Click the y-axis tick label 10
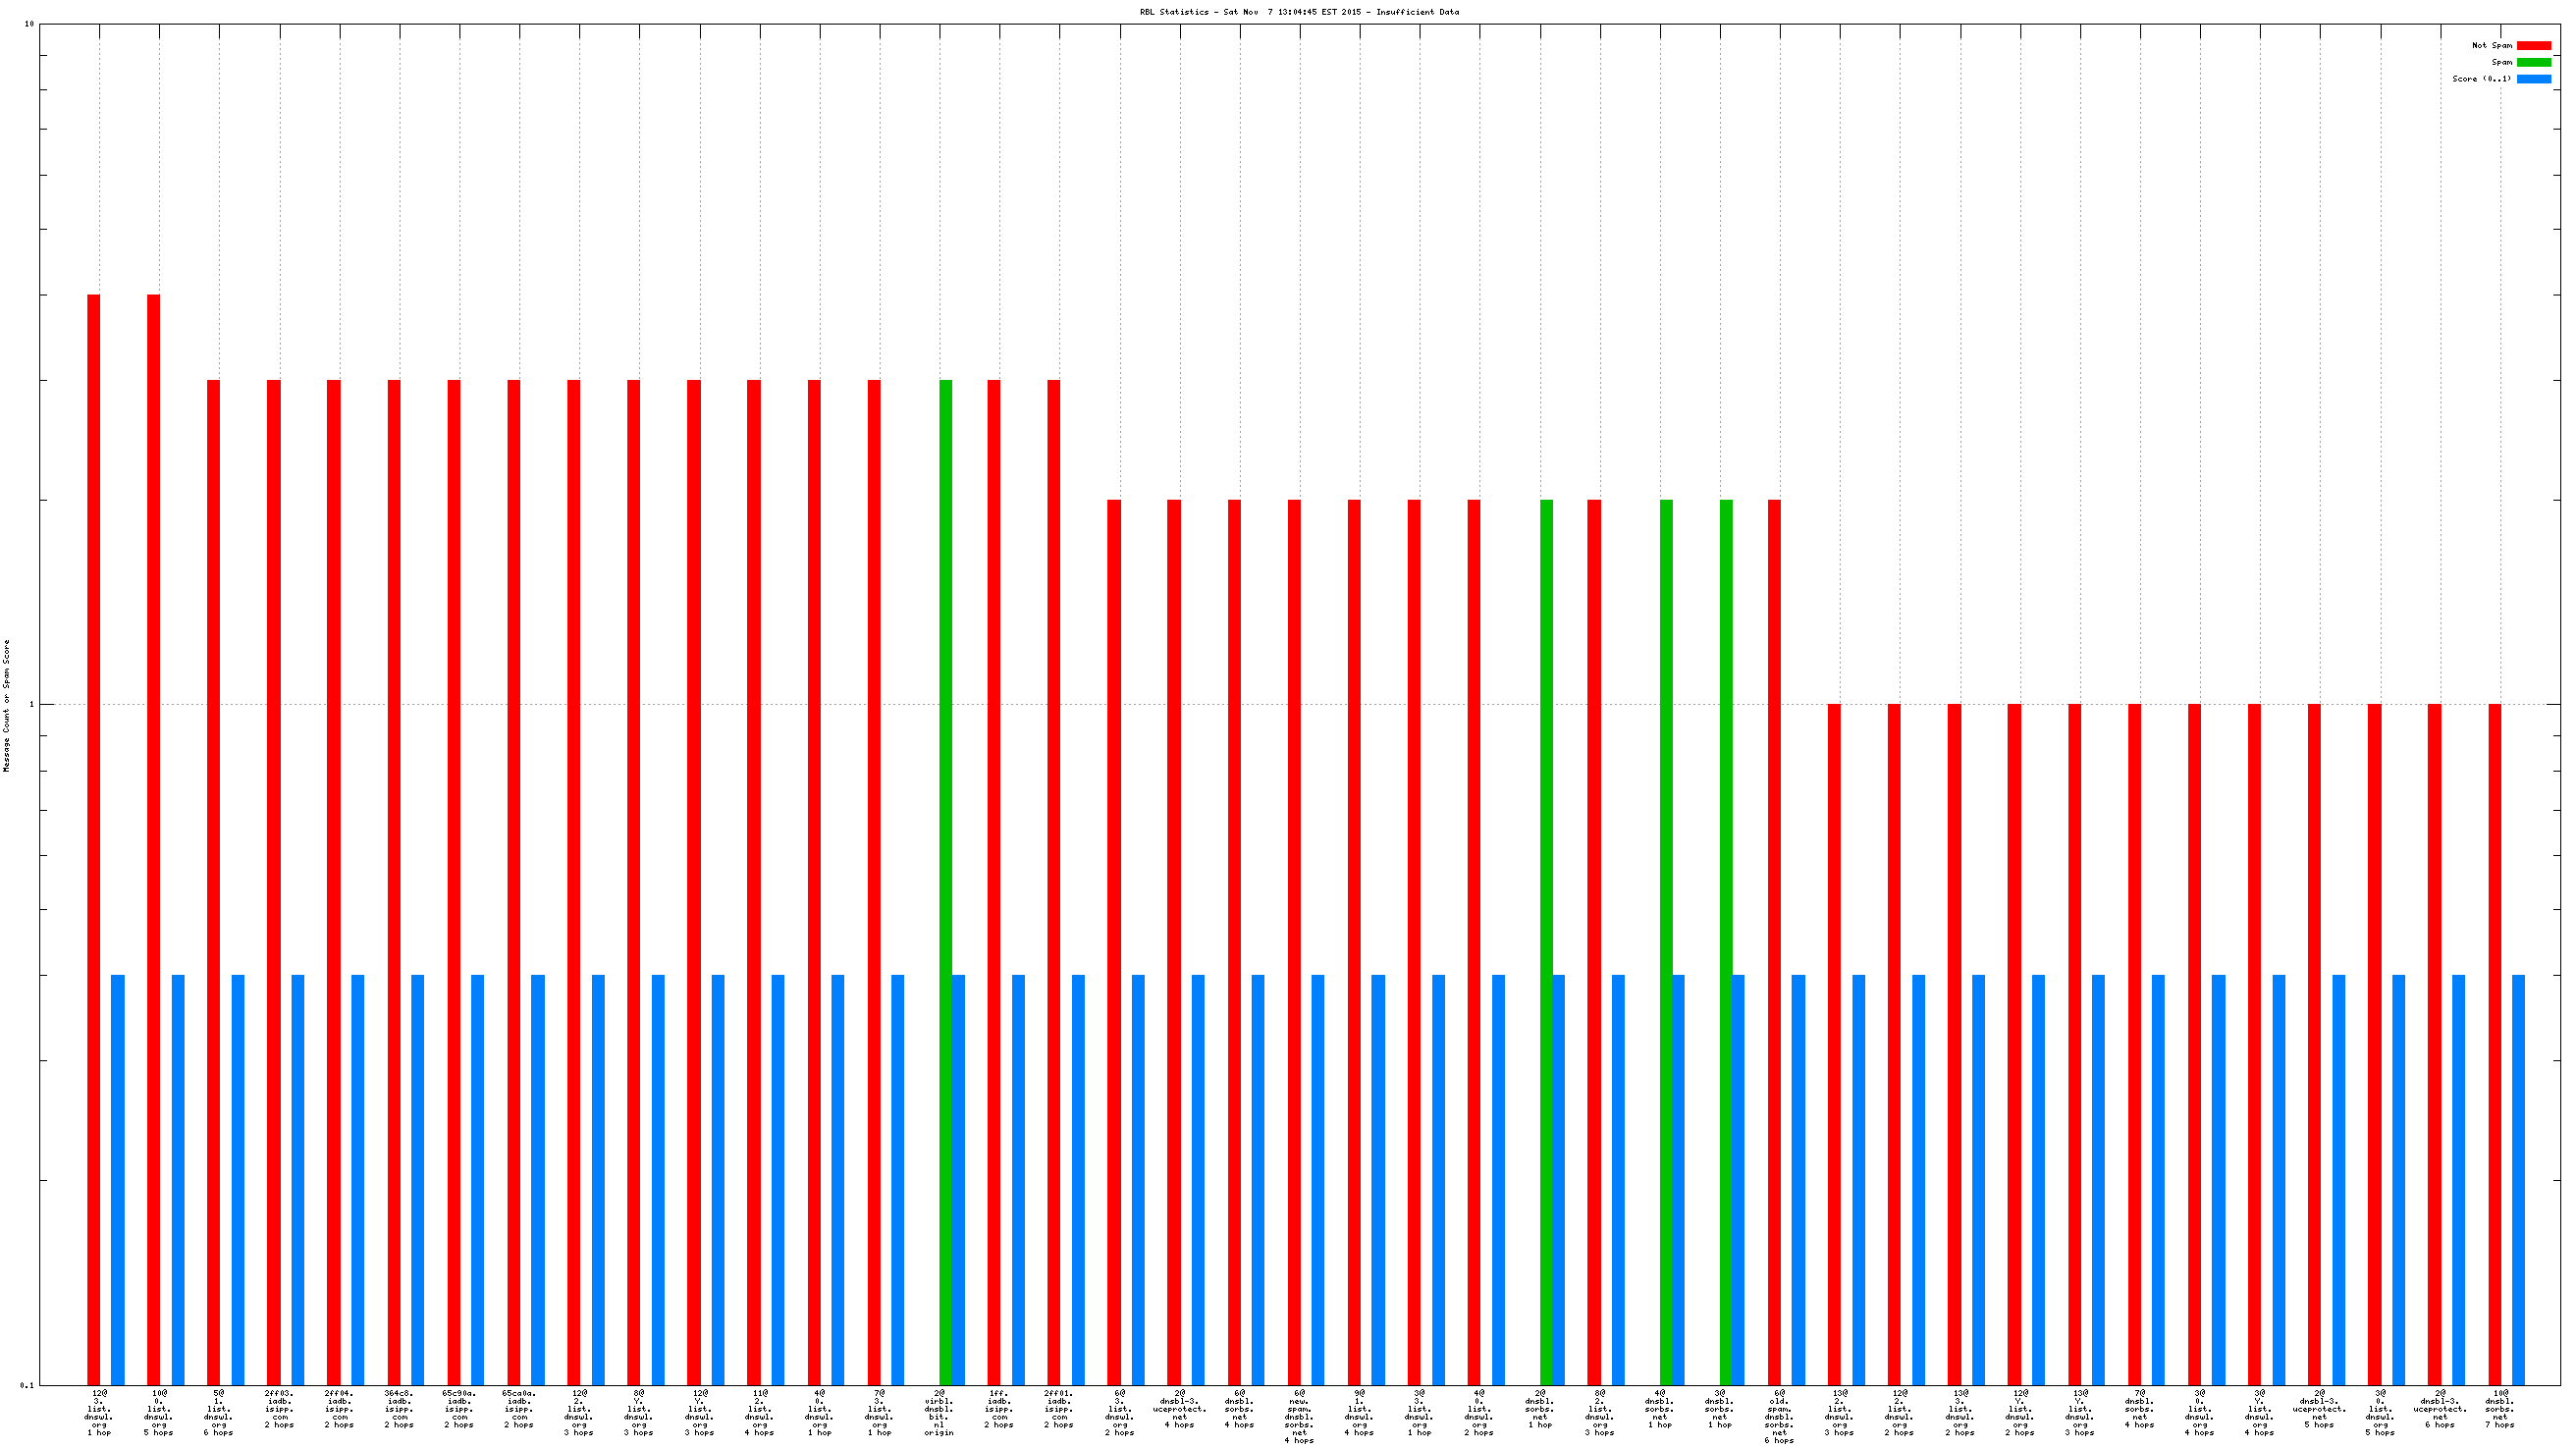 [28, 24]
